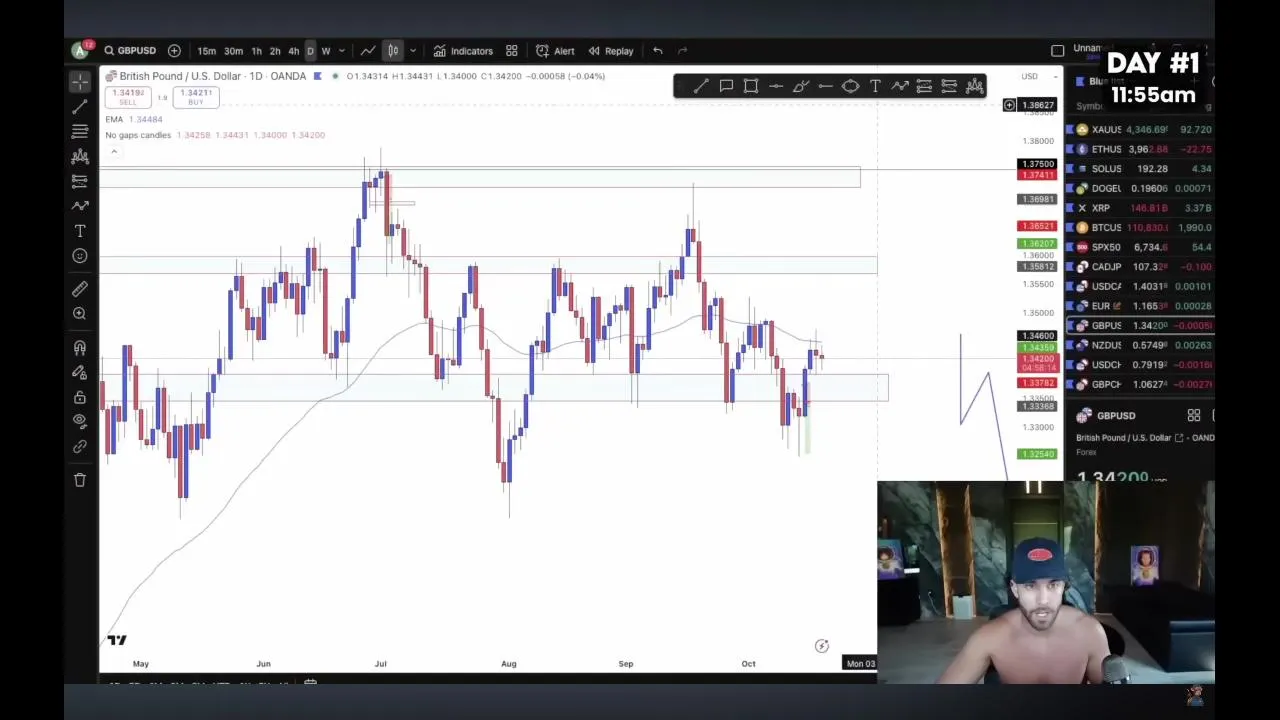Select the brush drawing tools in left sidebar
This screenshot has width=1280, height=720.
80,206
